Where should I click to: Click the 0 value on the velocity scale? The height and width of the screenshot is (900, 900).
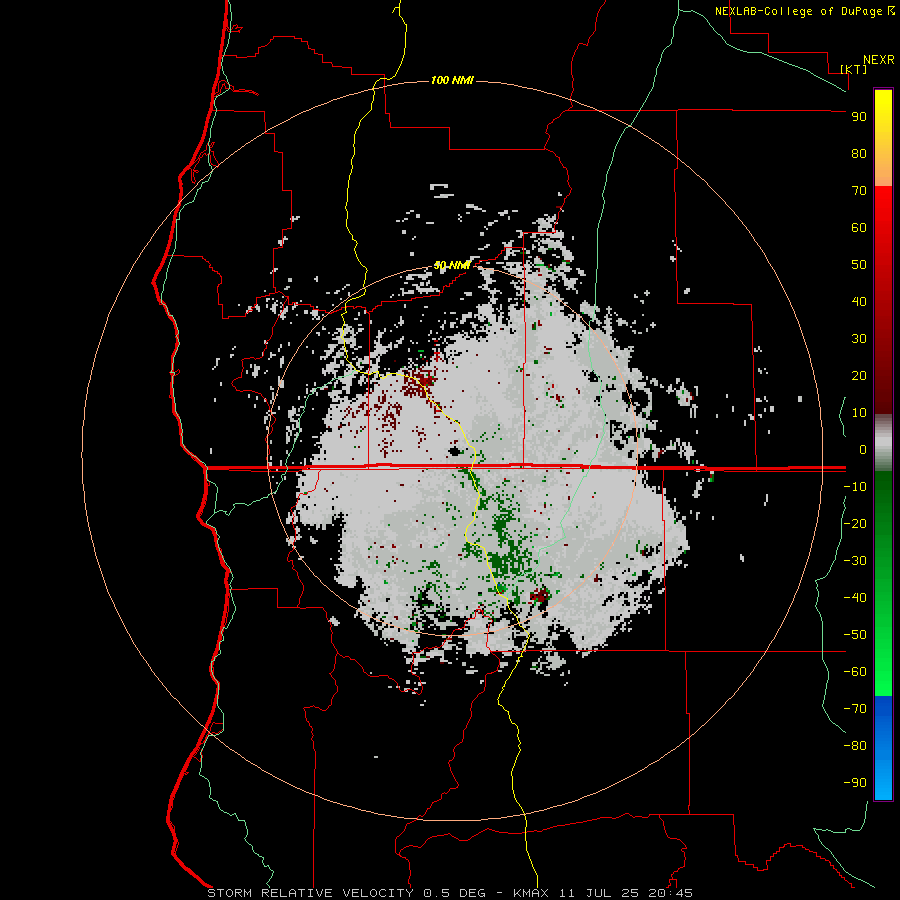coord(863,449)
